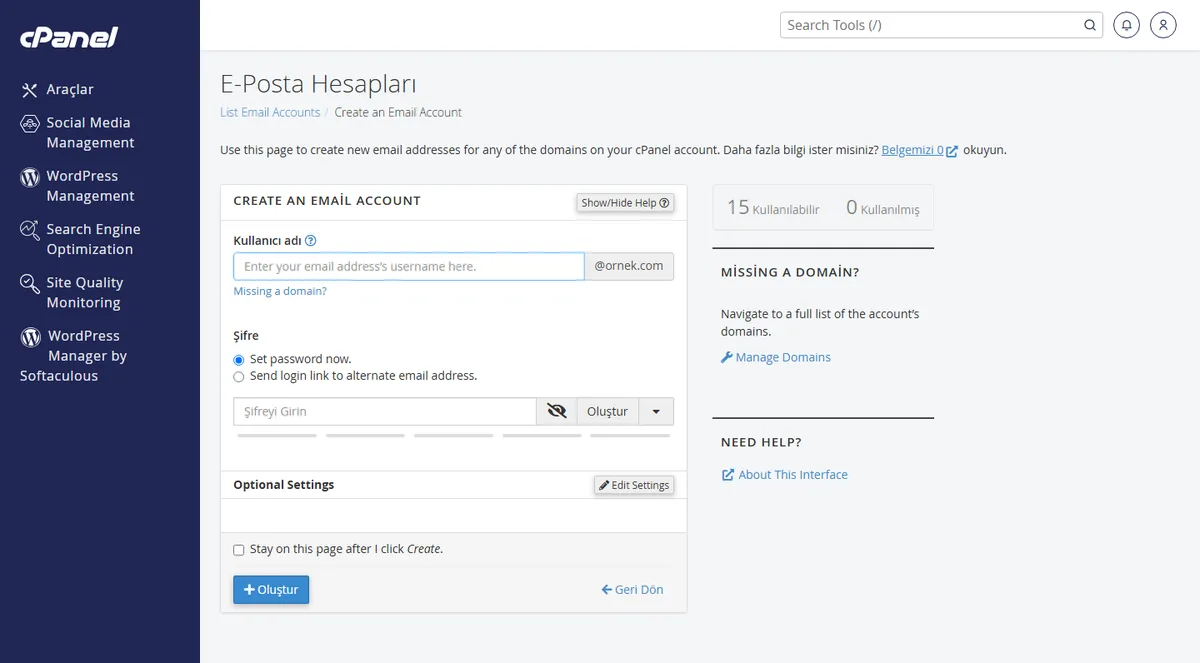
Task: Open the Manage Domains link
Action: [x=783, y=357]
